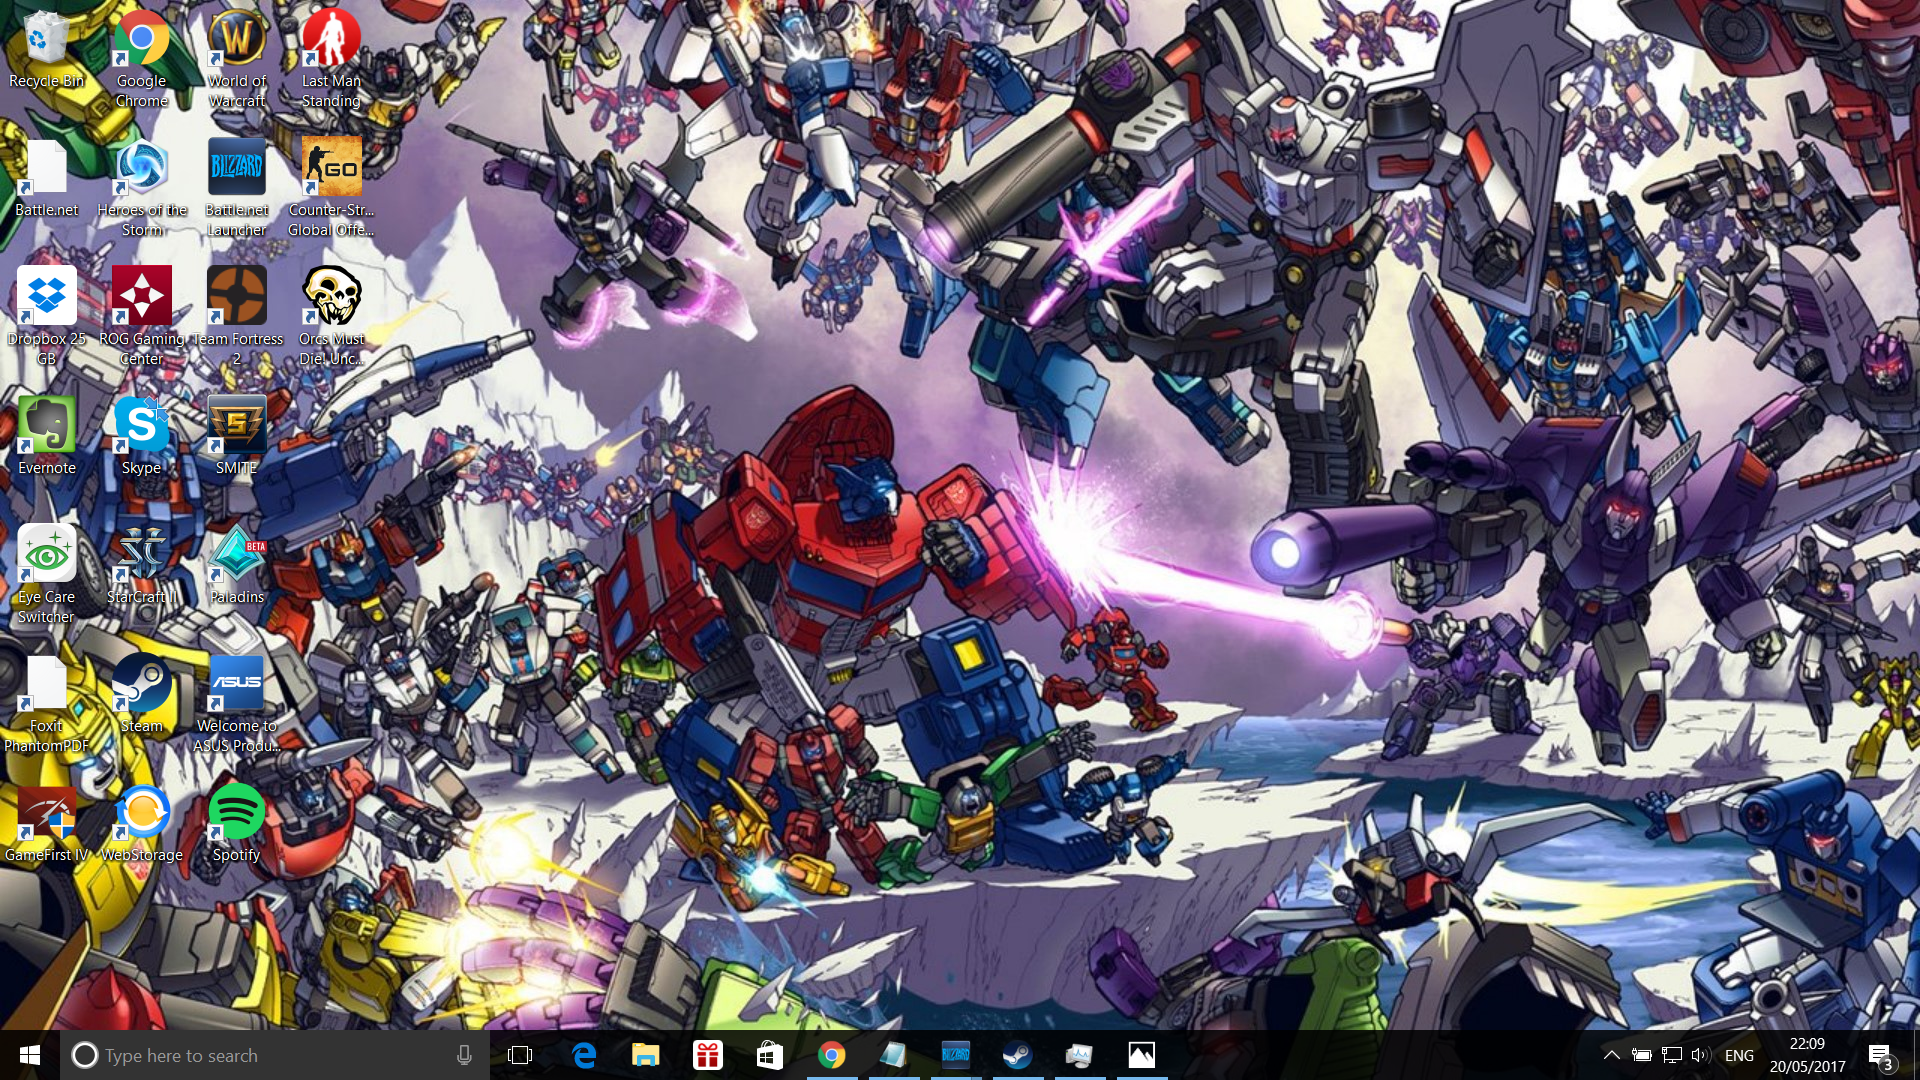Expand the hidden system tray icons

click(1612, 1055)
